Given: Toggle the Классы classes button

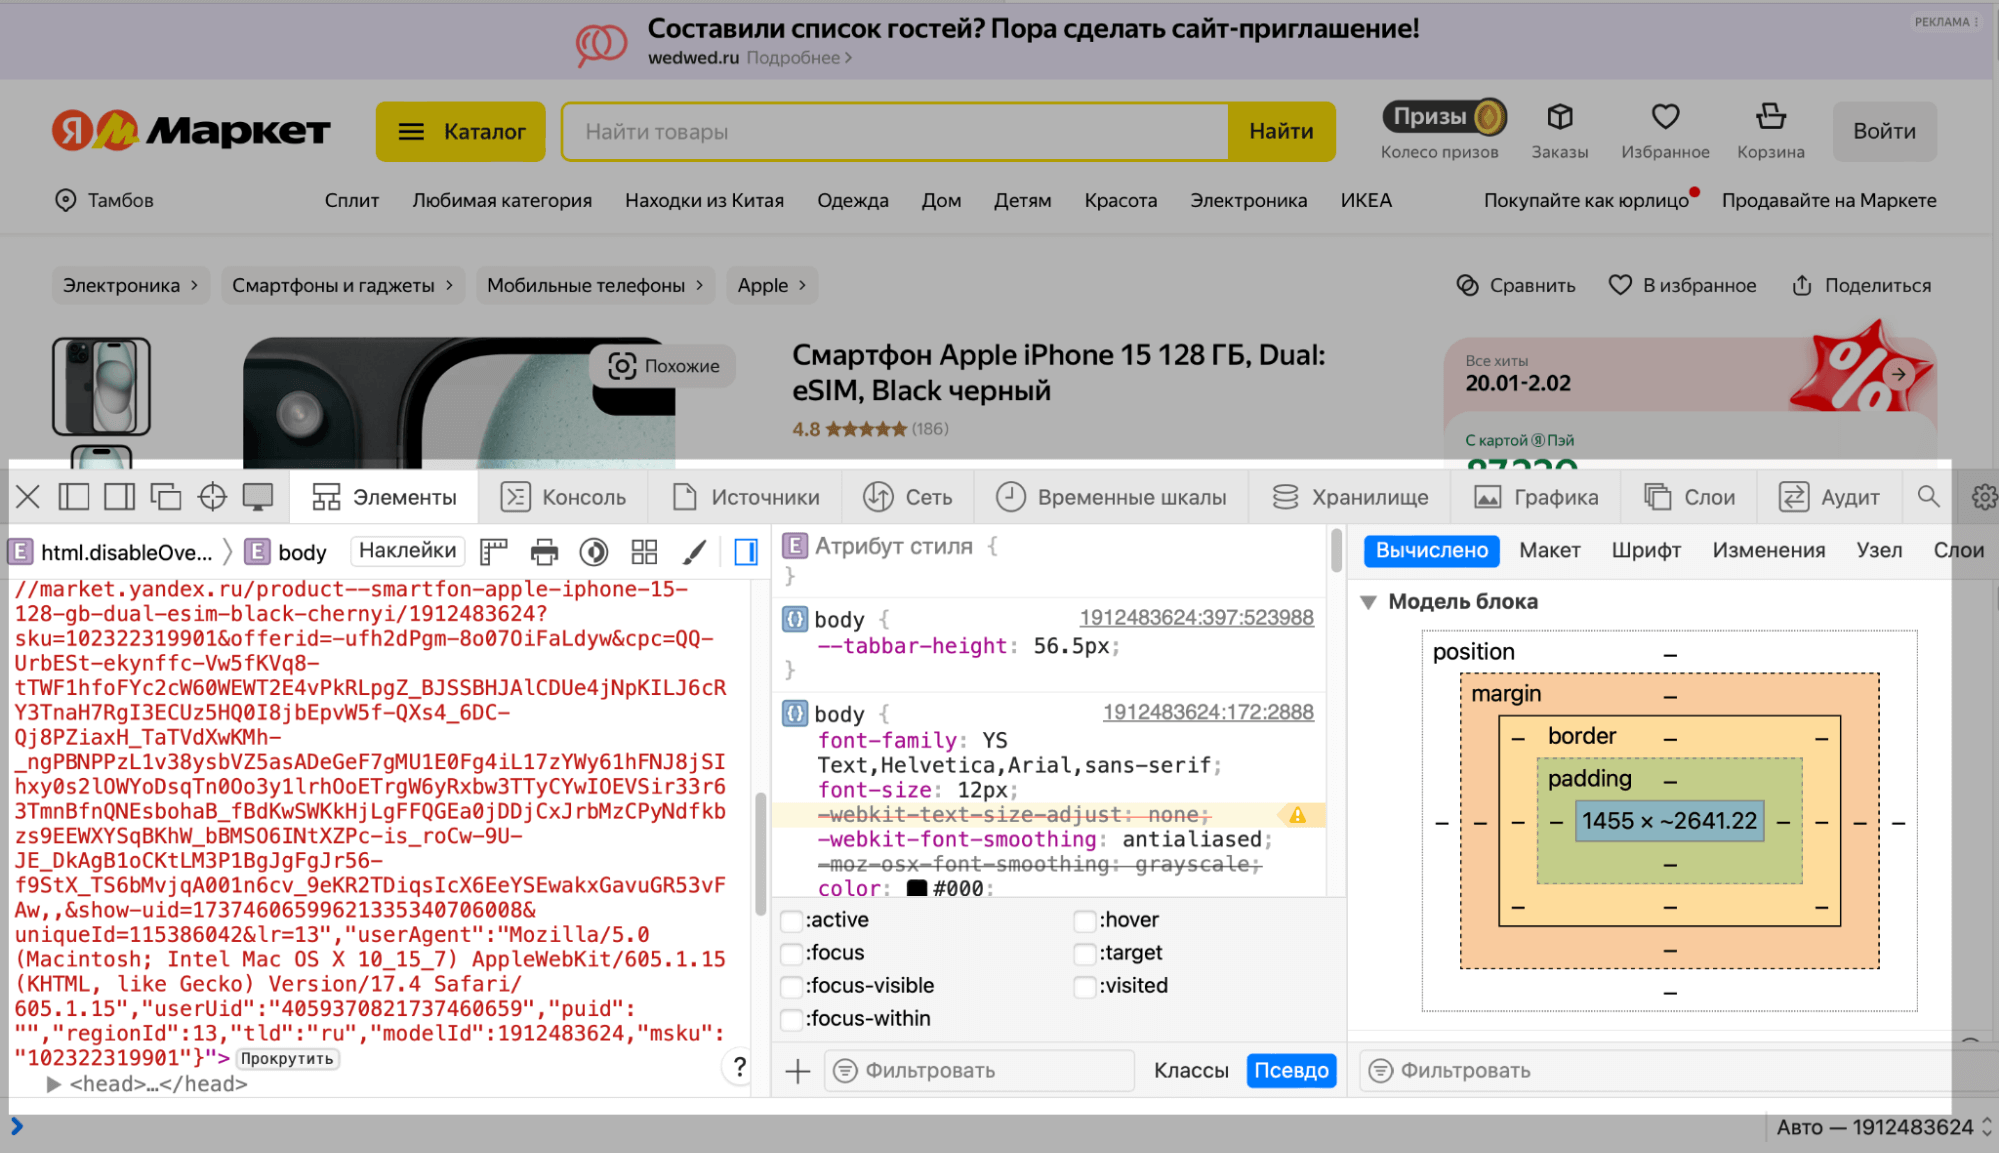Looking at the screenshot, I should [1191, 1071].
